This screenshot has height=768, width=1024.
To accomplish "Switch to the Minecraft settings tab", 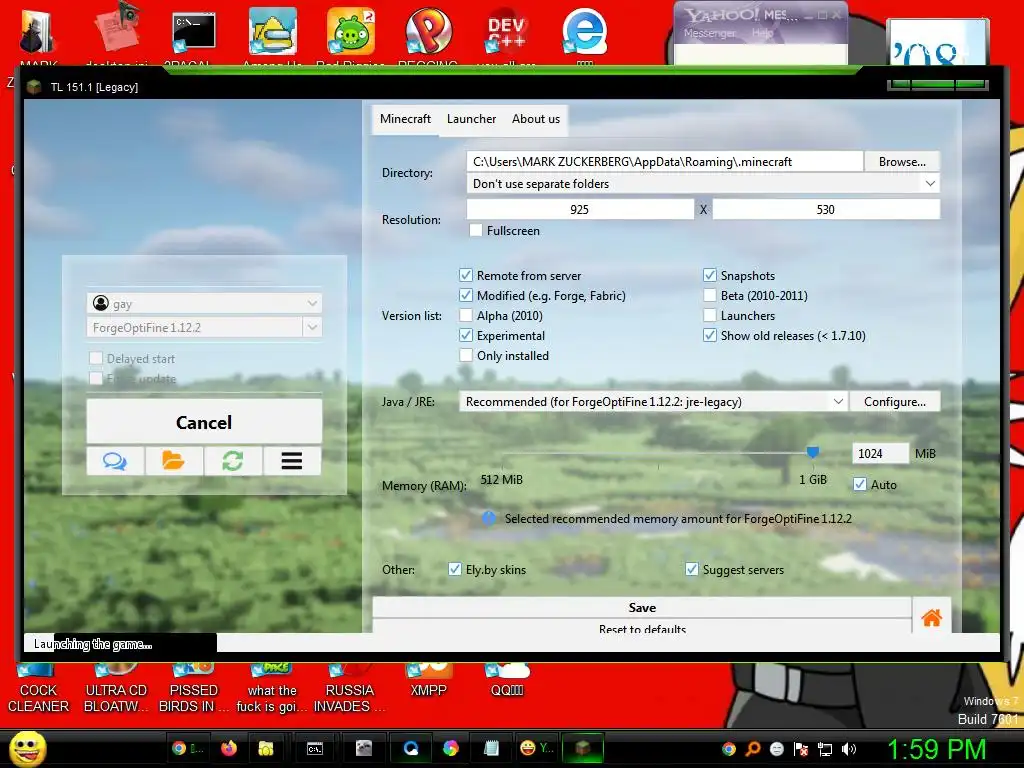I will click(405, 119).
